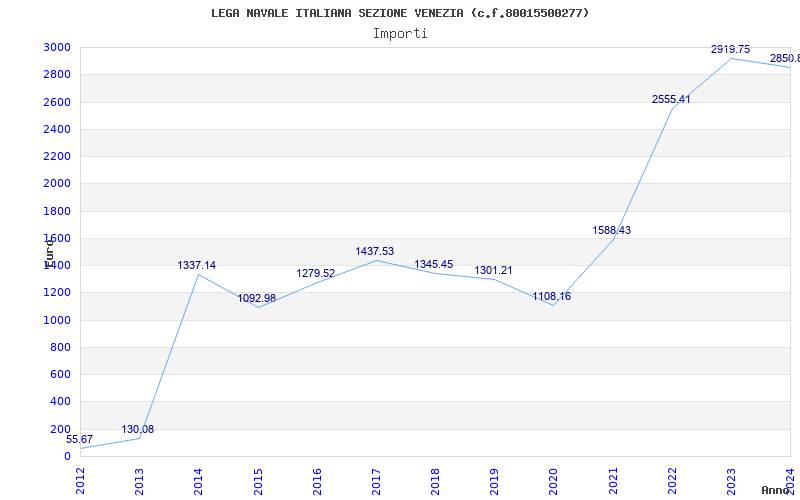Click x-axis year label 2022

pyautogui.click(x=672, y=482)
